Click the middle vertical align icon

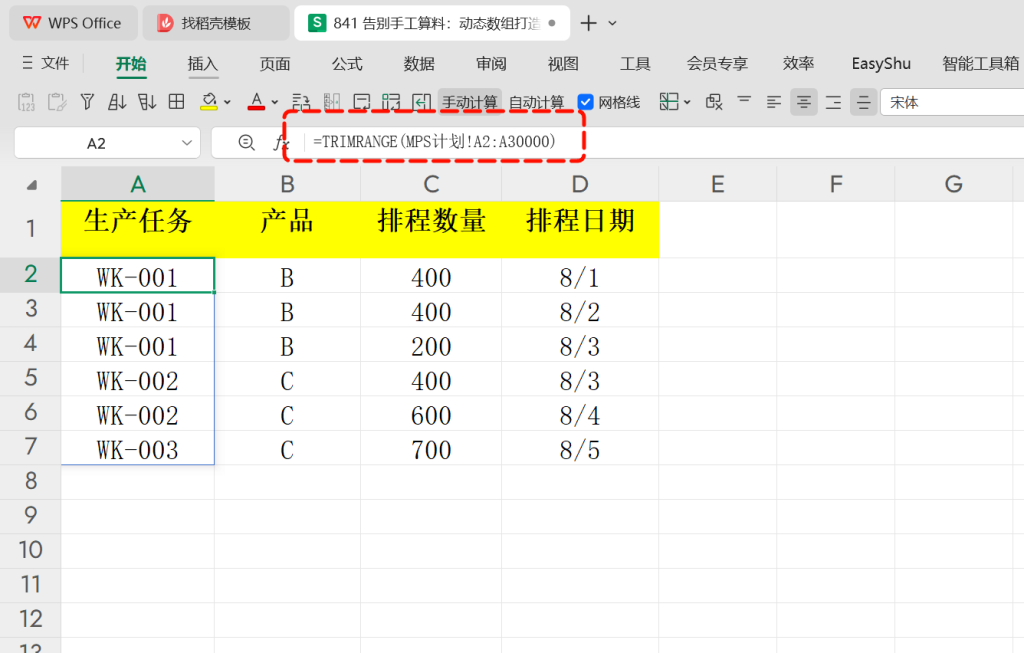(x=863, y=103)
